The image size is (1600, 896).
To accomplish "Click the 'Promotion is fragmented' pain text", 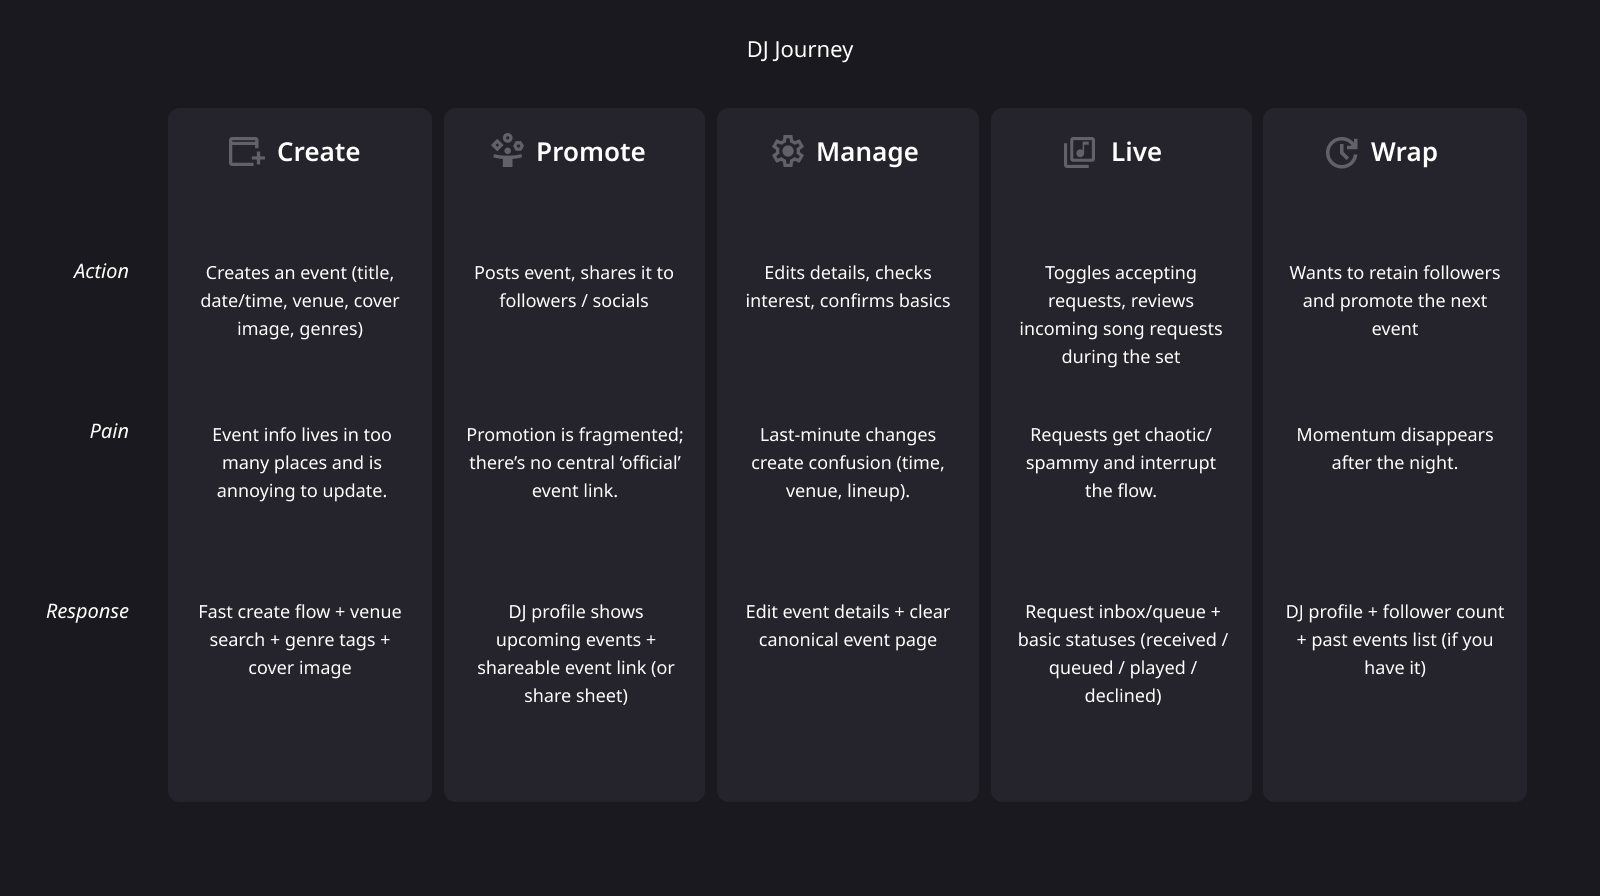I will click(575, 462).
